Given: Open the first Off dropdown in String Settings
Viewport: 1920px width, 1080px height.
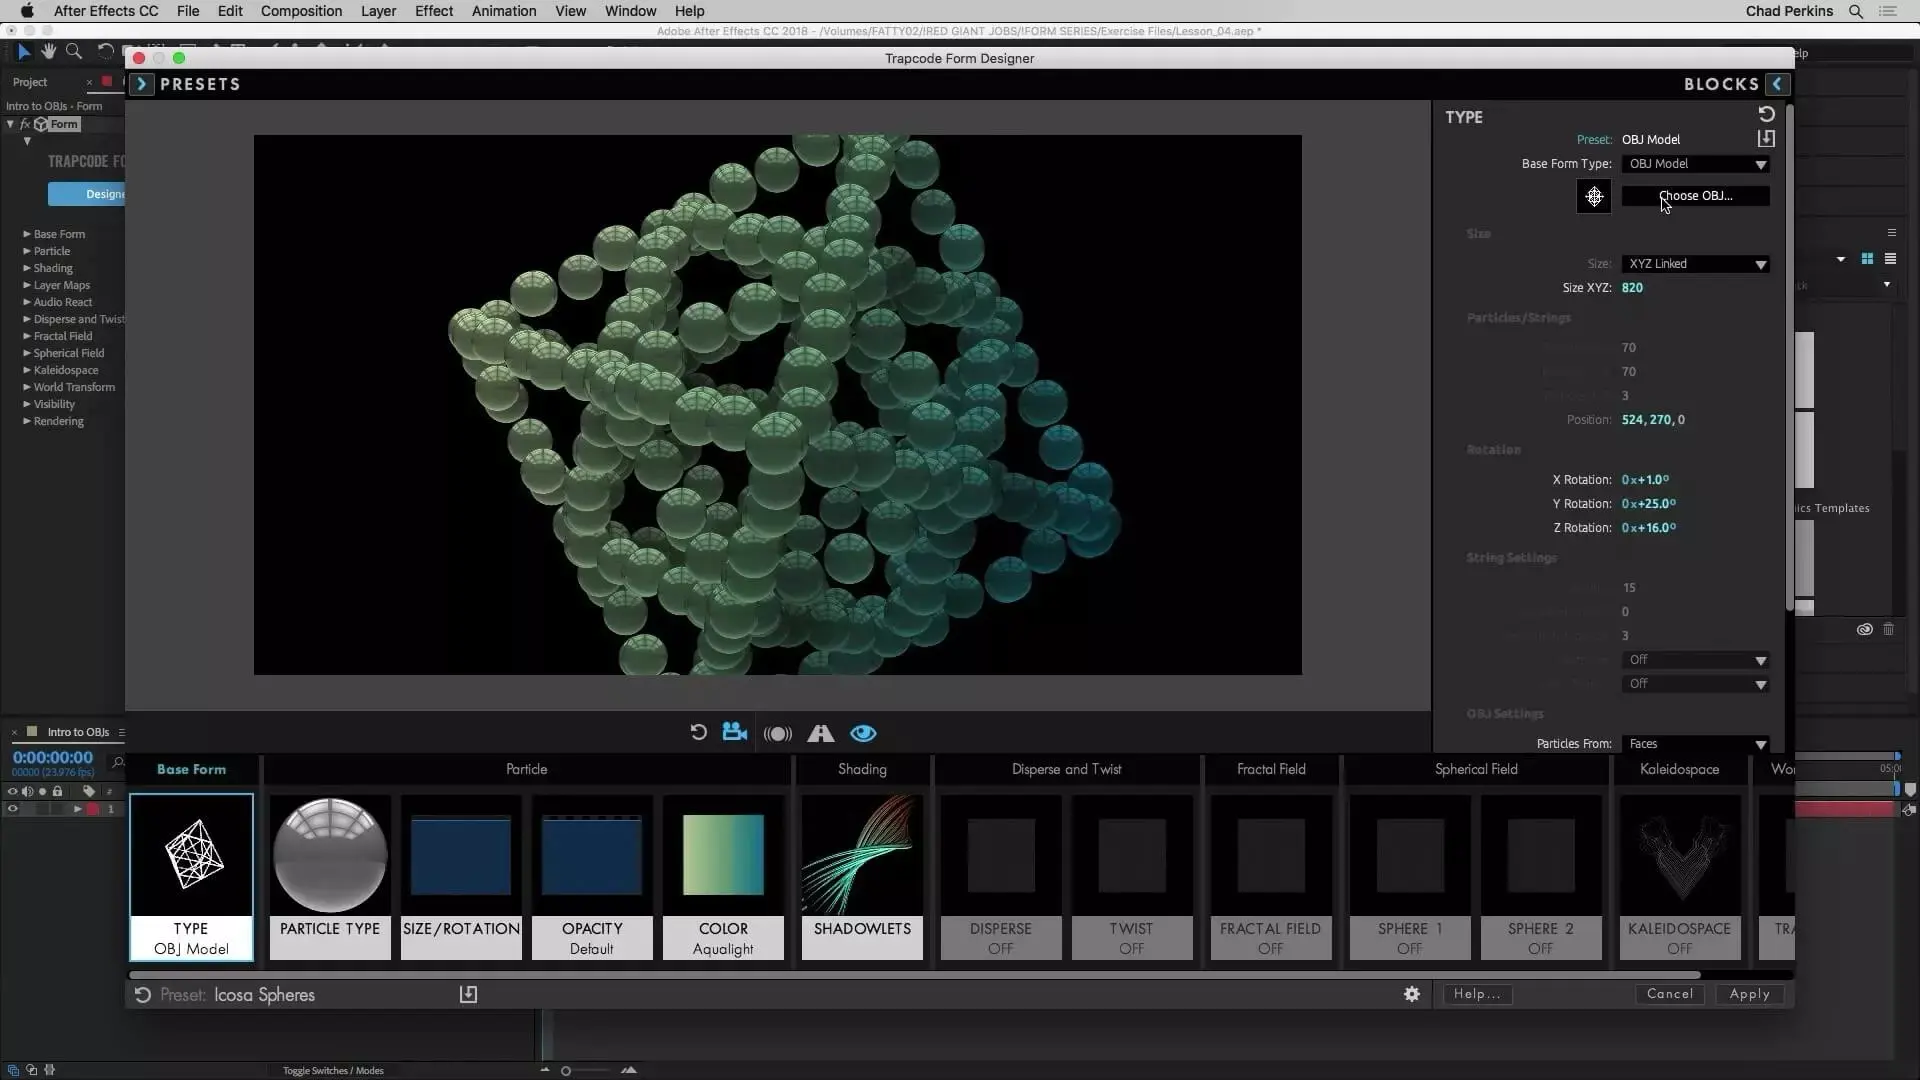Looking at the screenshot, I should tap(1695, 660).
